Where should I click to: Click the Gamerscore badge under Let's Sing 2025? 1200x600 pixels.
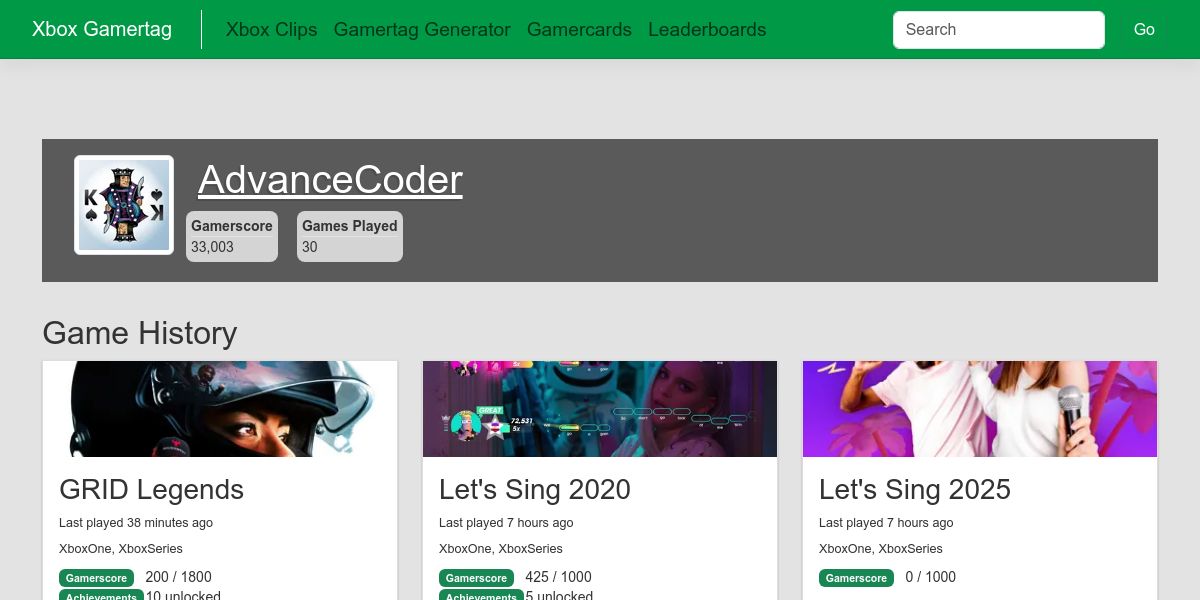tap(857, 578)
